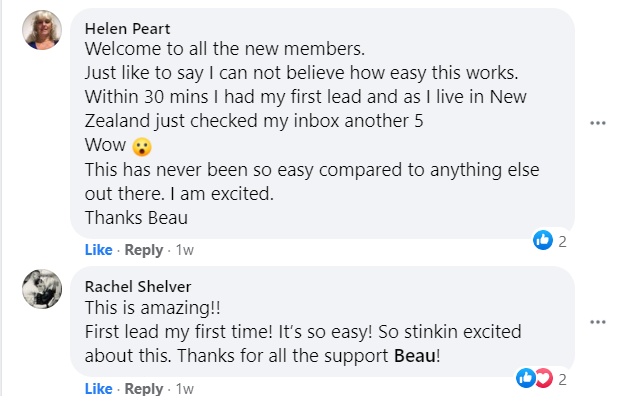
Task: Reply to Helen Peart's comment
Action: (144, 250)
